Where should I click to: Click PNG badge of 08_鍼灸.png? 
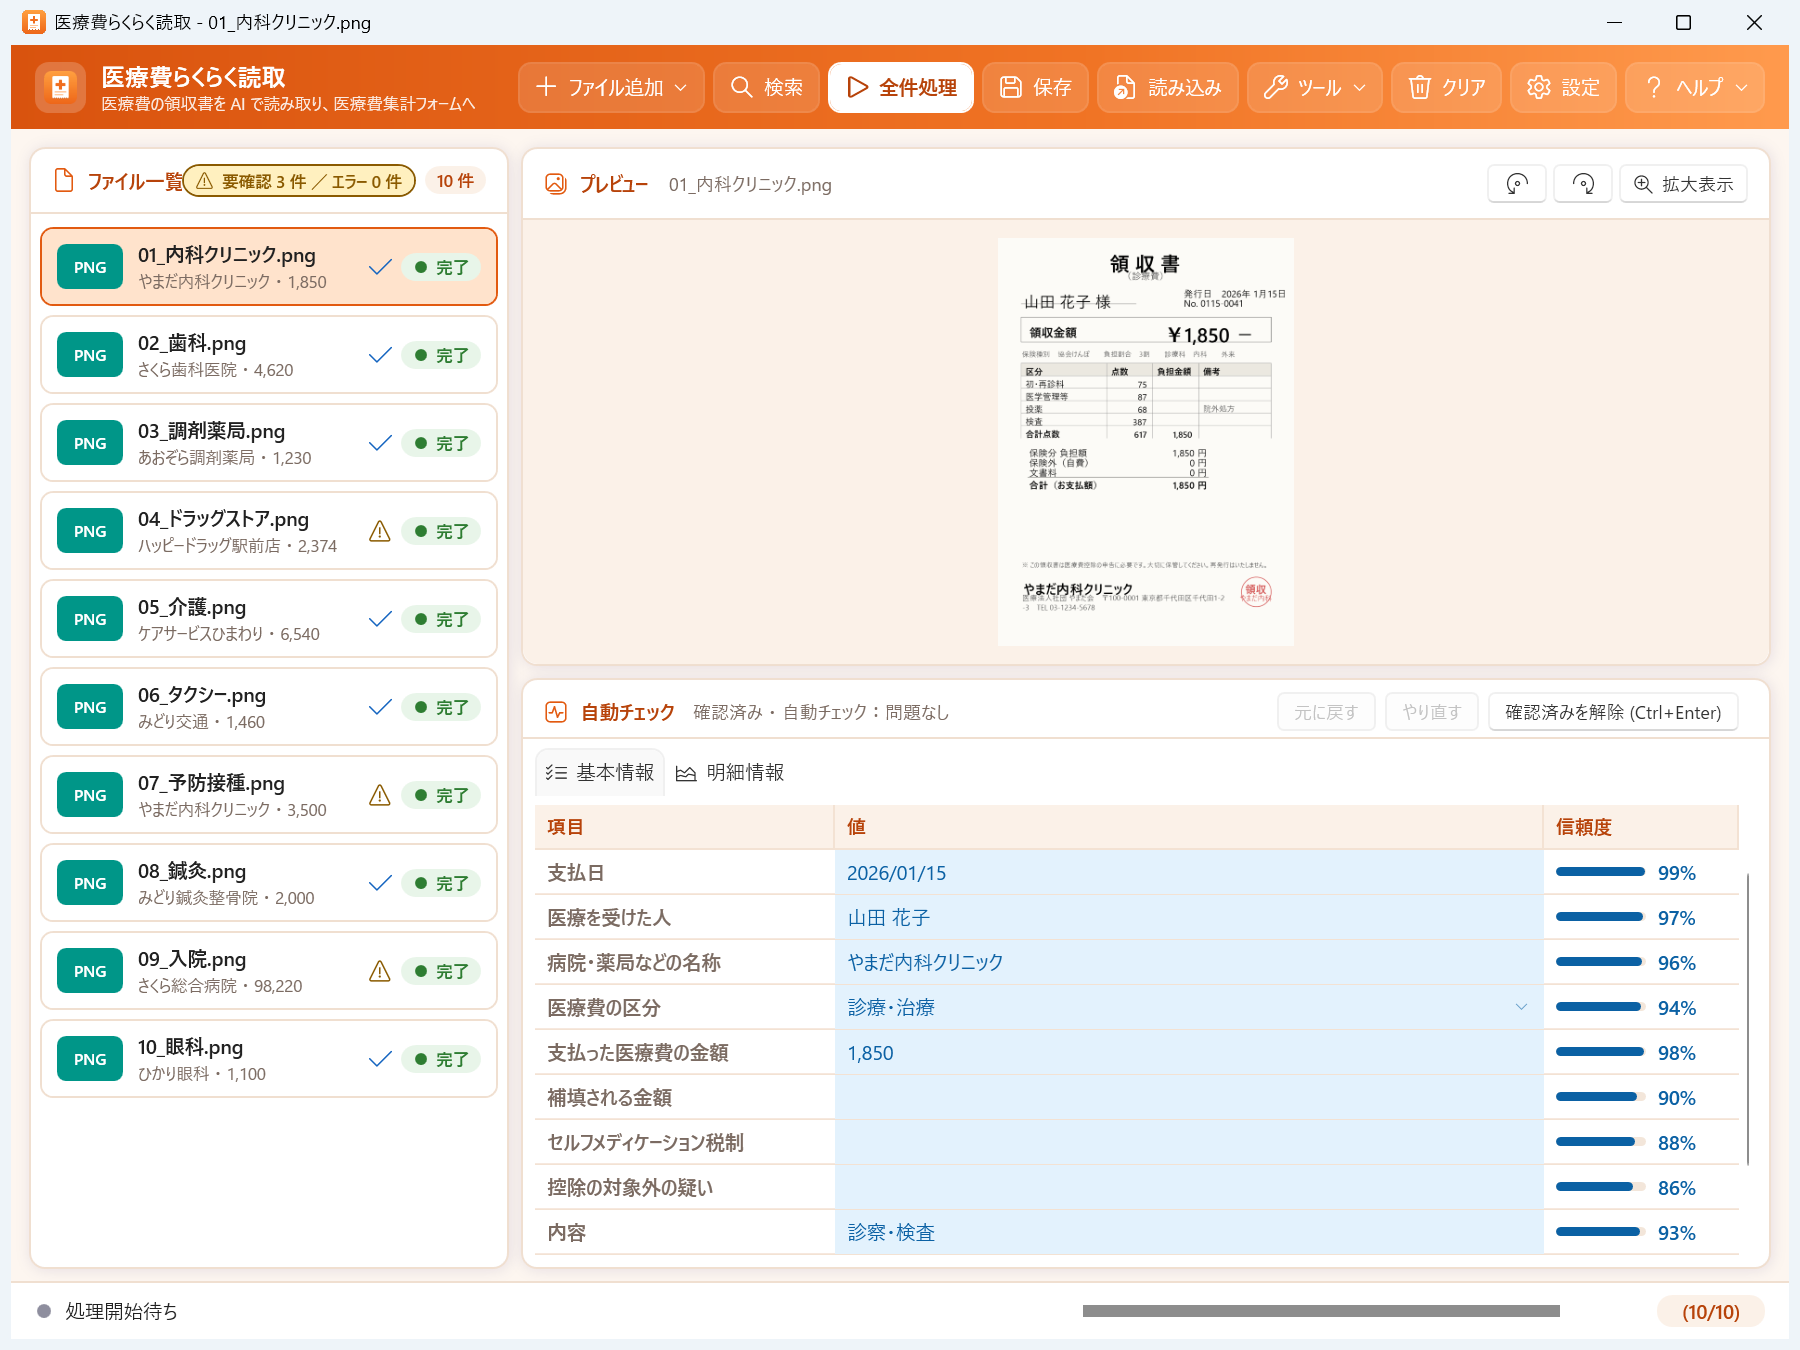(90, 883)
